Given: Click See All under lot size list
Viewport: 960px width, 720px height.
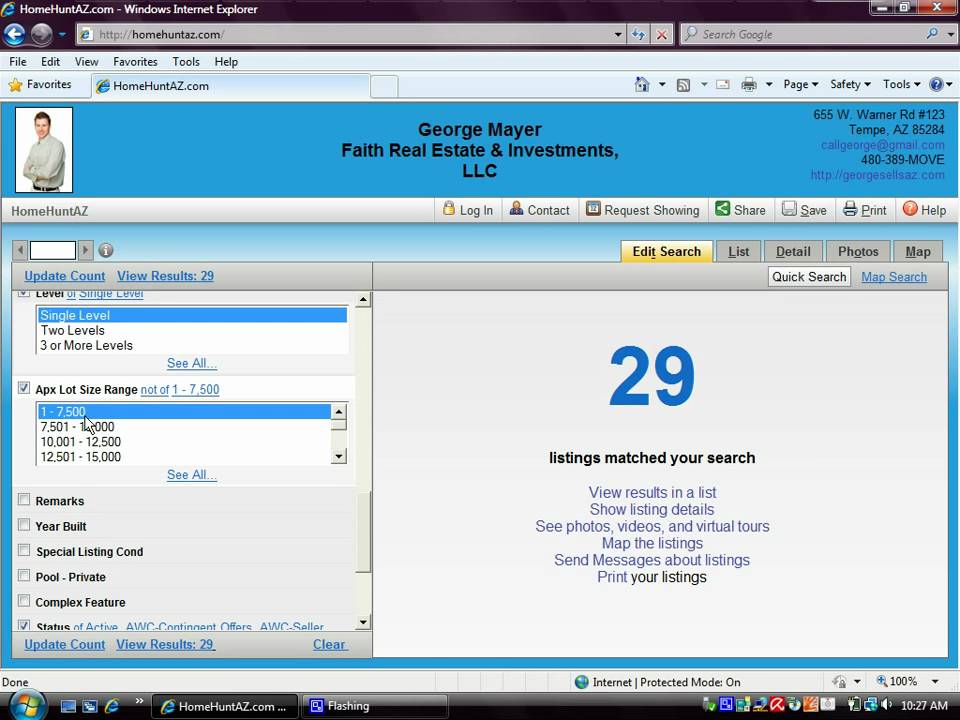Looking at the screenshot, I should coord(192,474).
